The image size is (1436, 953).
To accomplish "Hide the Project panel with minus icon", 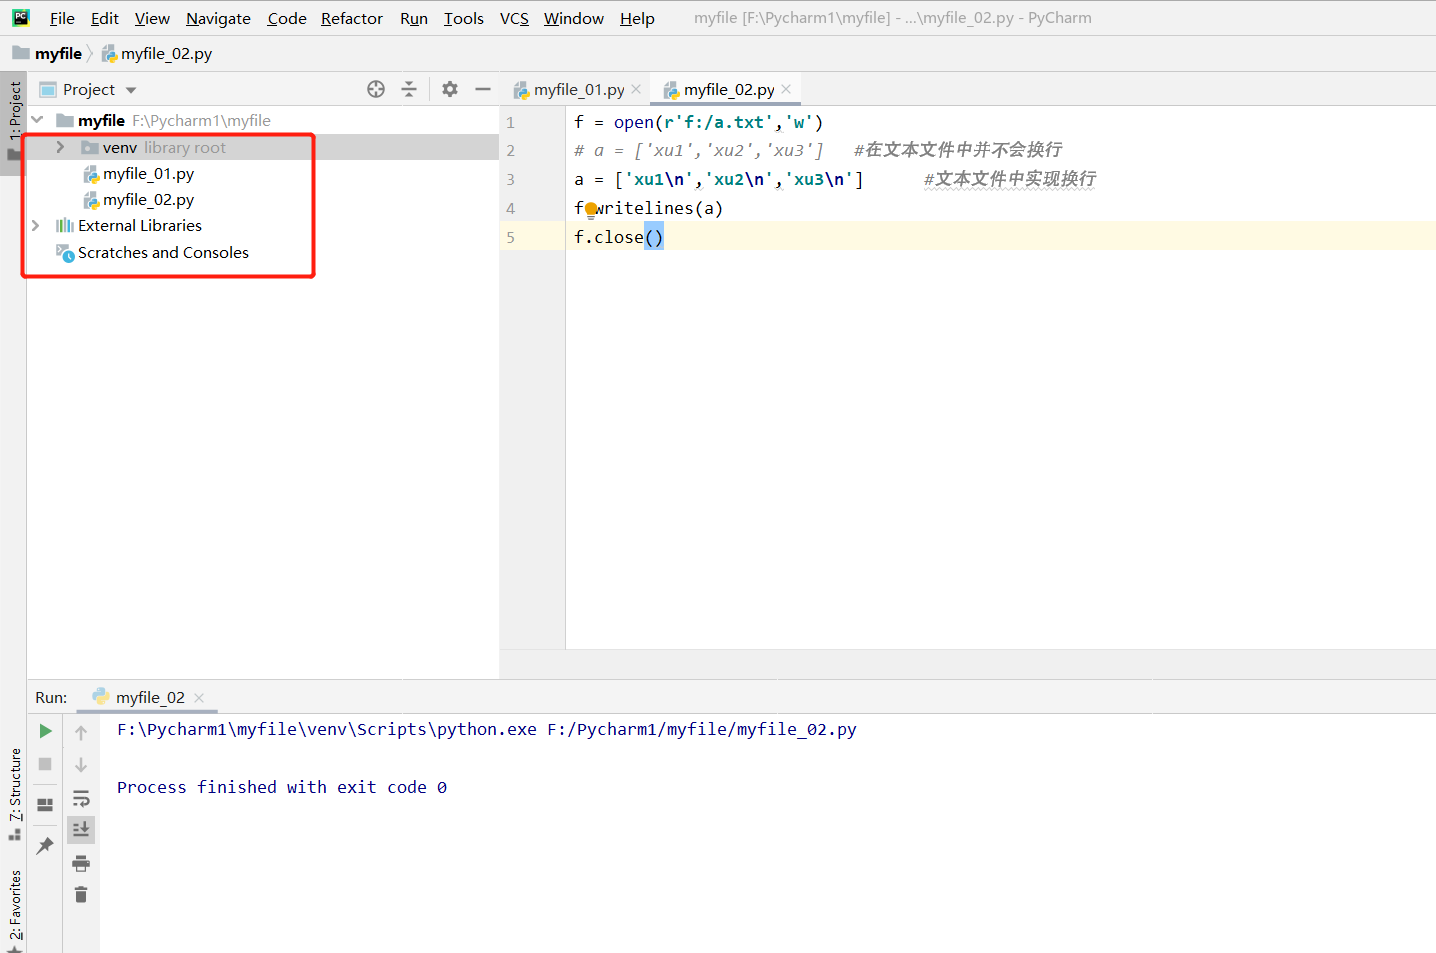I will pos(483,89).
